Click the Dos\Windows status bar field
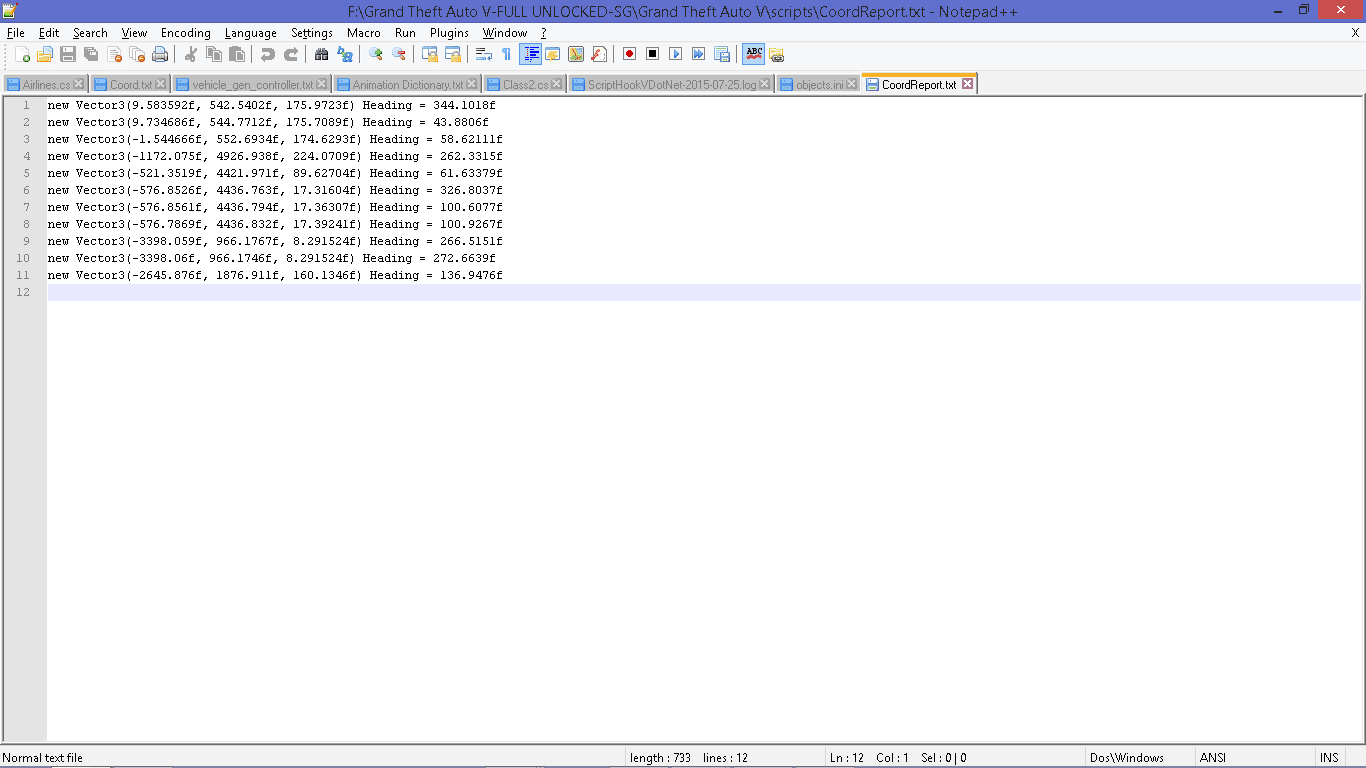Screen dimensions: 1366x768 (1139, 758)
